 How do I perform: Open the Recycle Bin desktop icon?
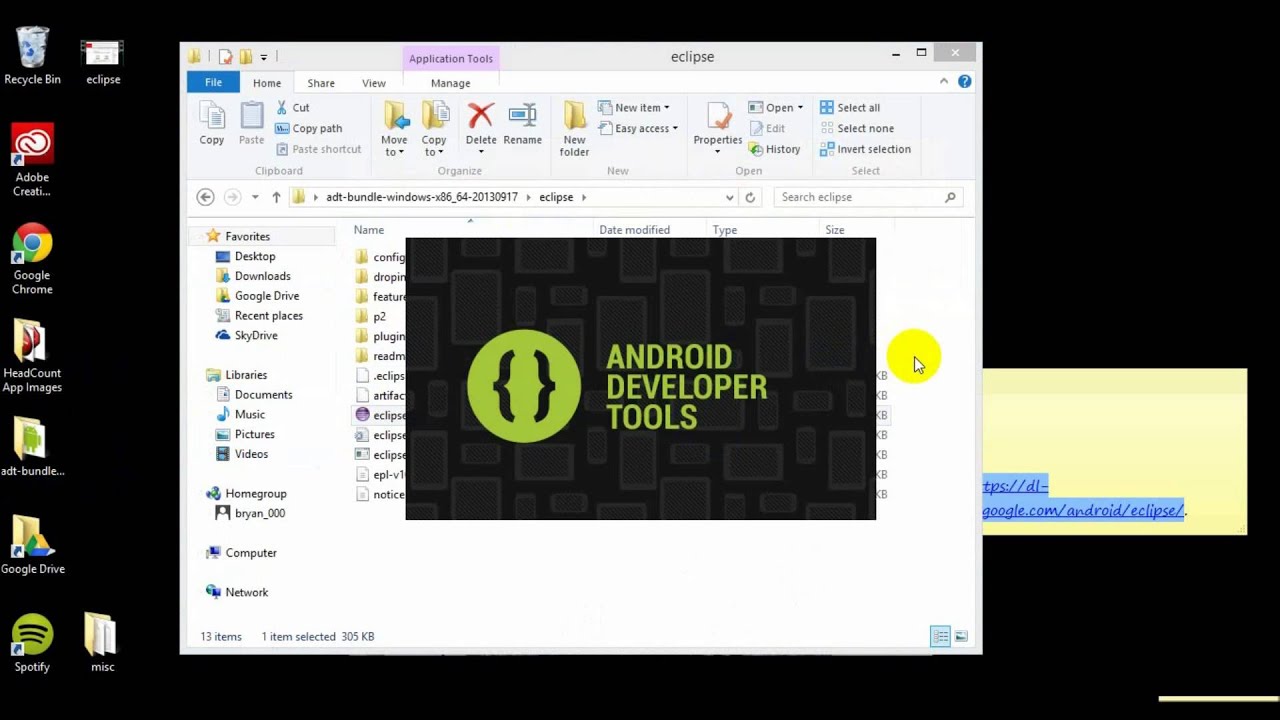coord(32,55)
